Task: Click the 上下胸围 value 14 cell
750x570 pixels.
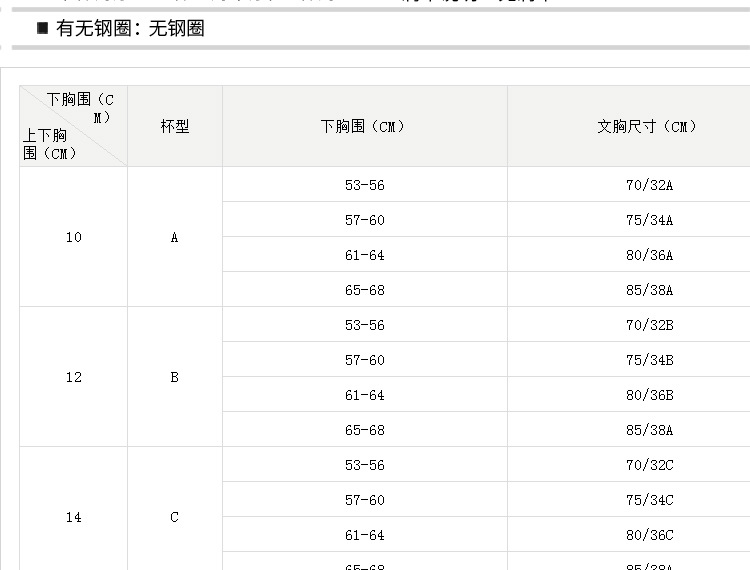Action: 74,517
